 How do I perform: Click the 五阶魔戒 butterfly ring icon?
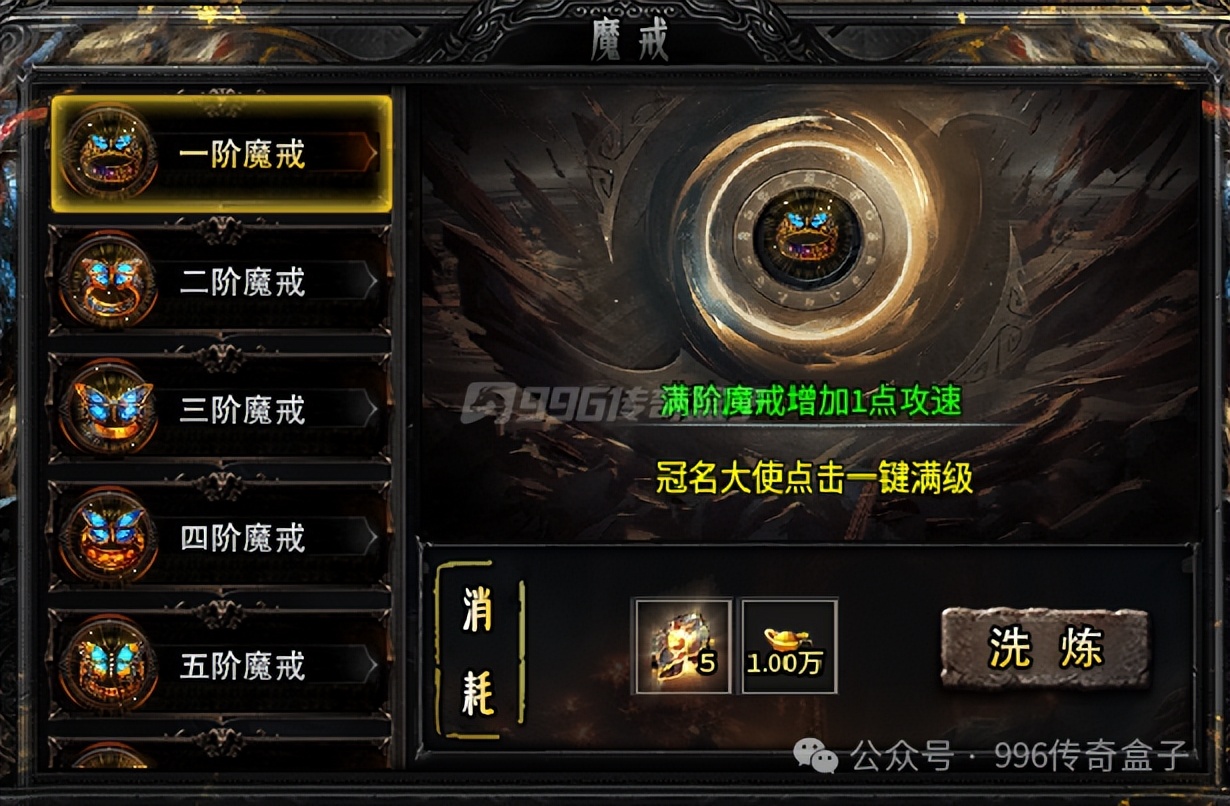point(108,665)
